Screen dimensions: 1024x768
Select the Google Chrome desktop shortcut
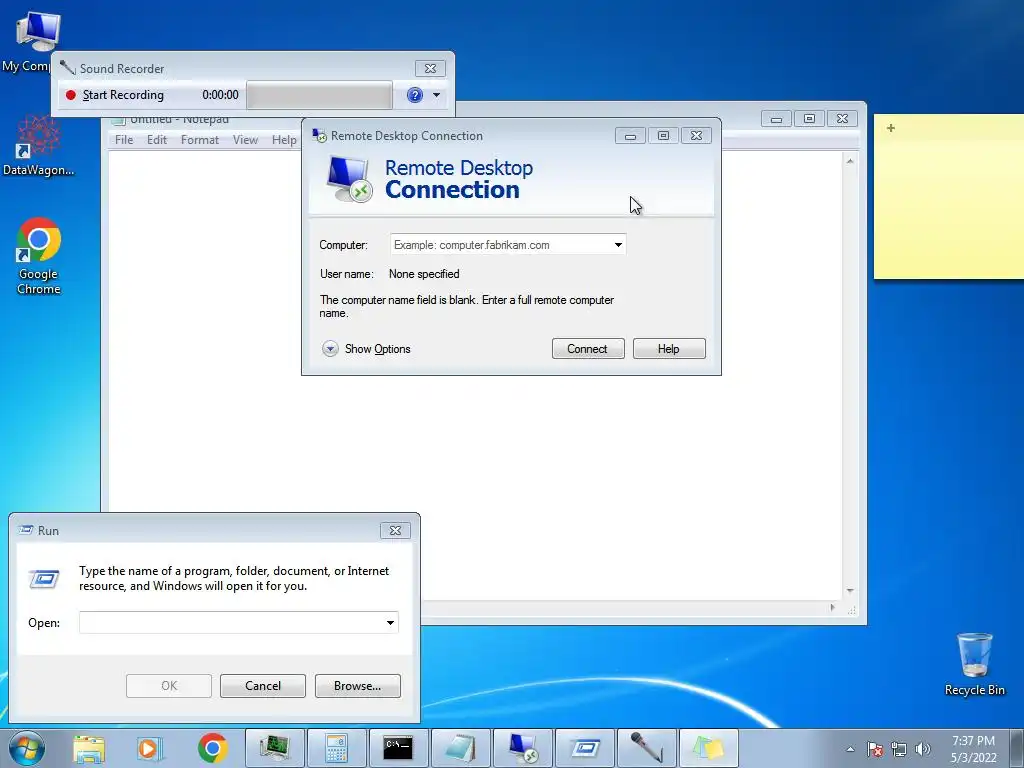pos(38,256)
